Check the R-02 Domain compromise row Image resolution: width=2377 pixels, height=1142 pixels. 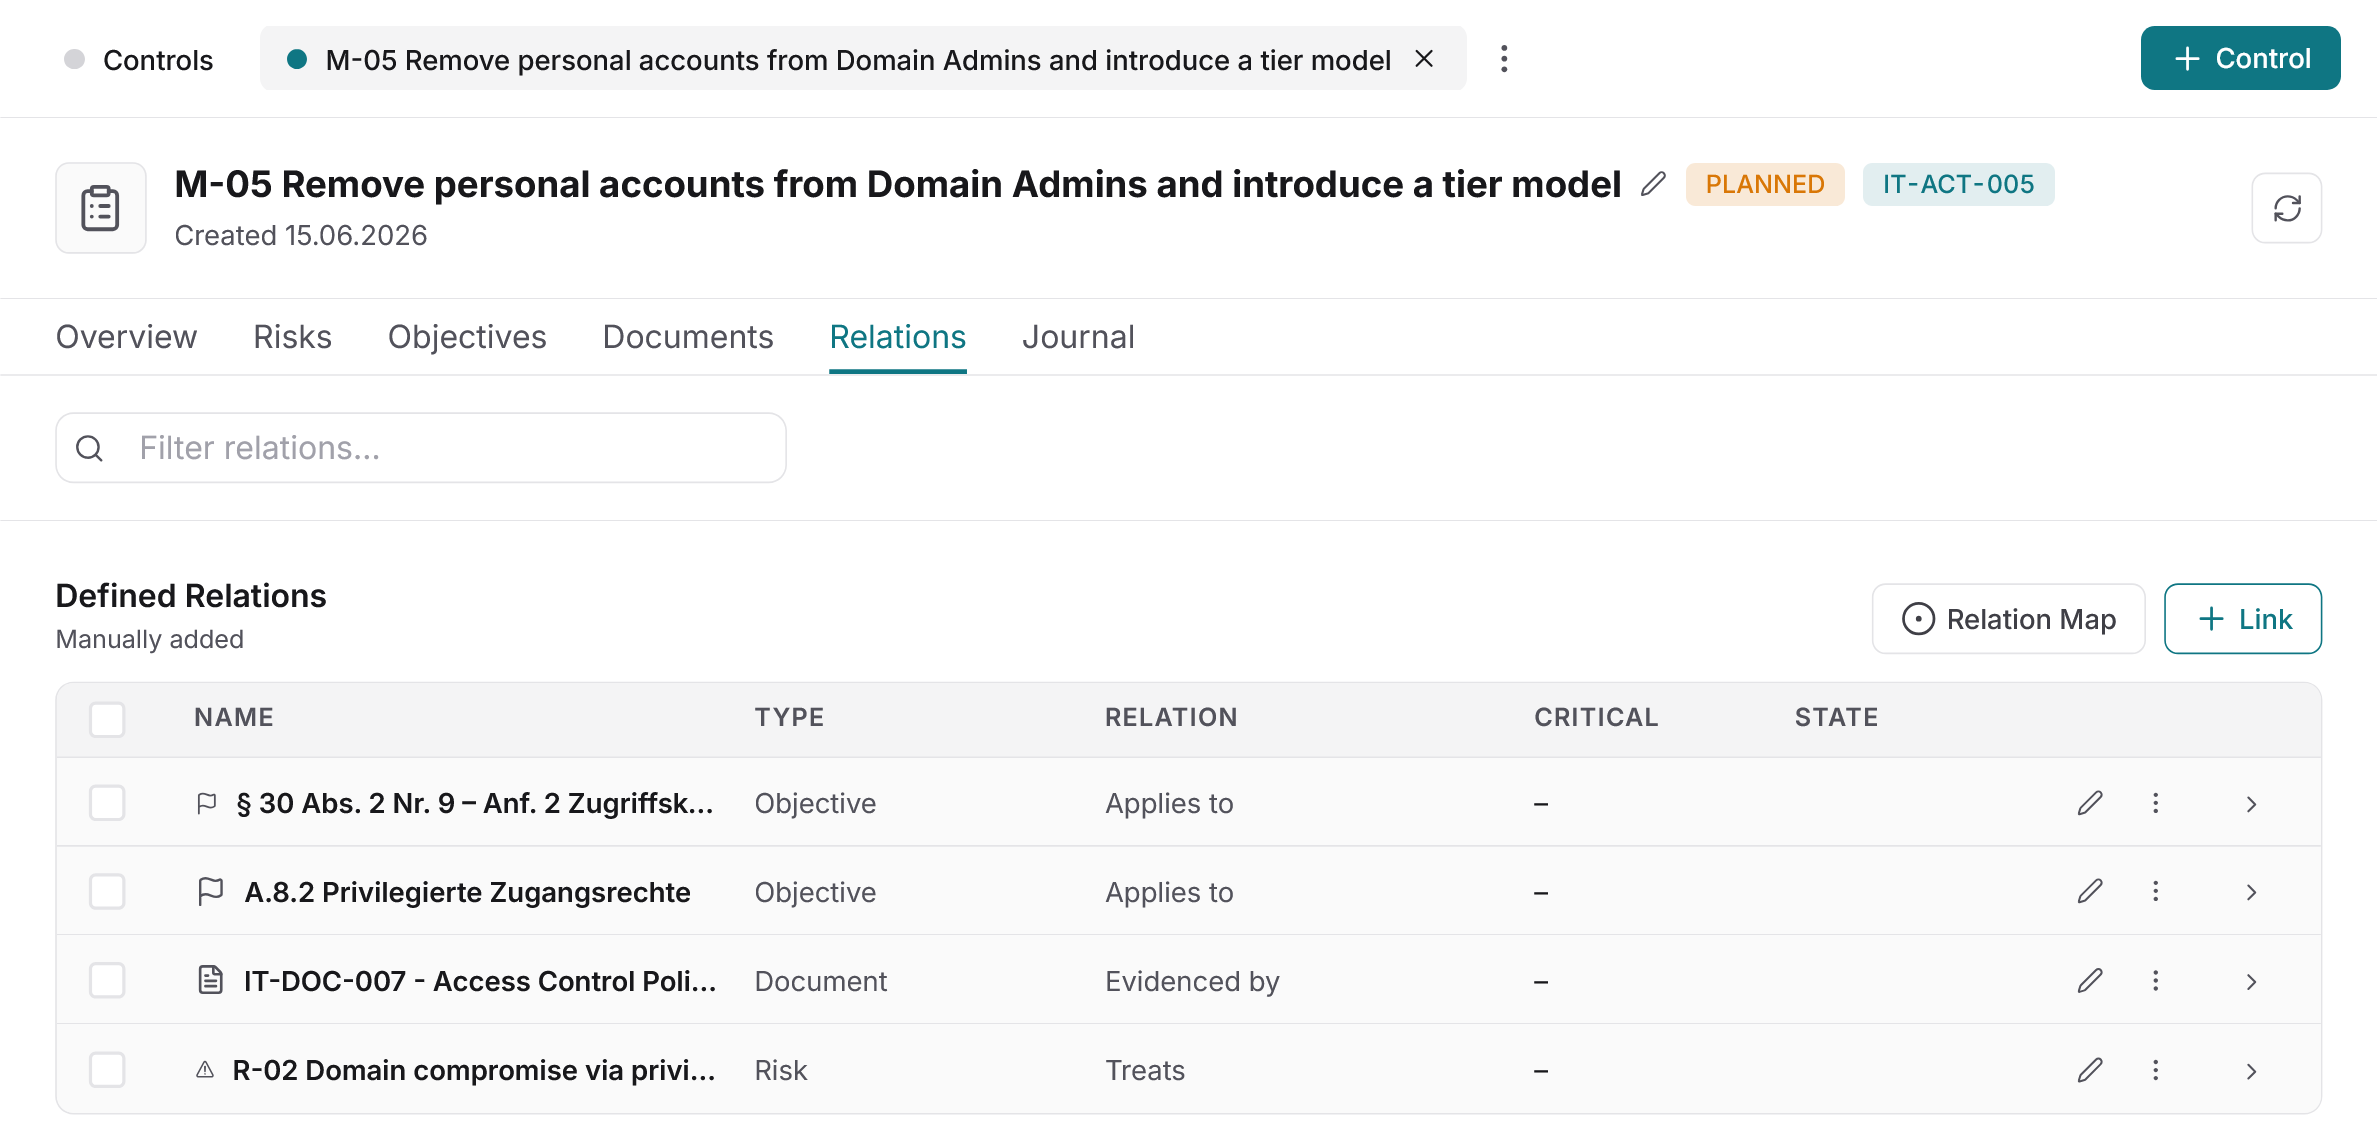[x=107, y=1070]
